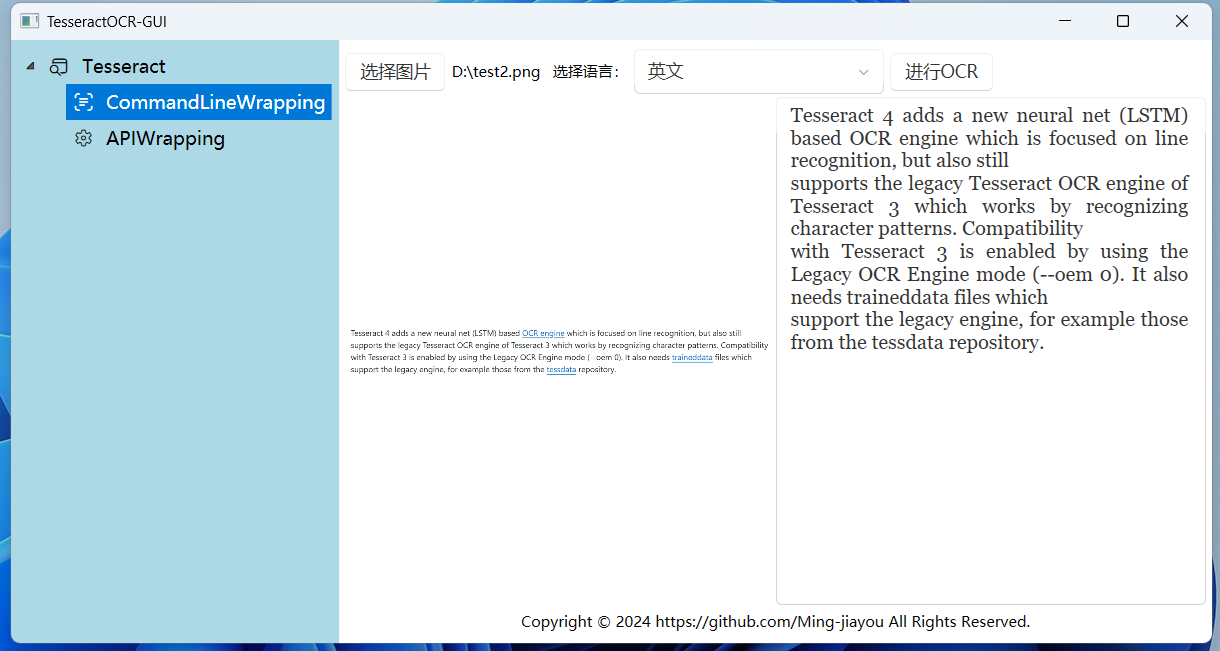Minimize the TesseractOCR-GUI window

[1064, 20]
